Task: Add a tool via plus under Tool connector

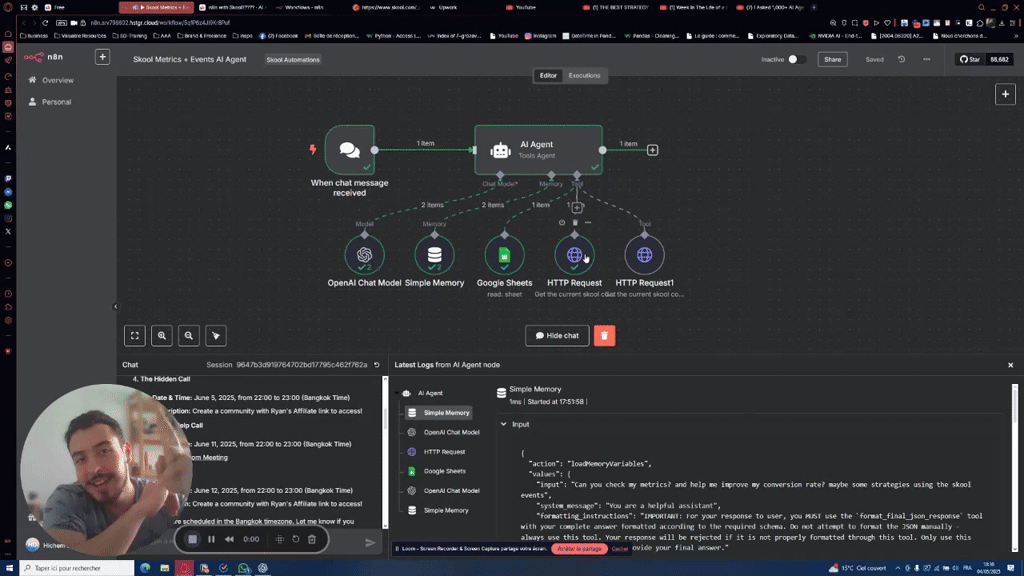Action: [577, 208]
